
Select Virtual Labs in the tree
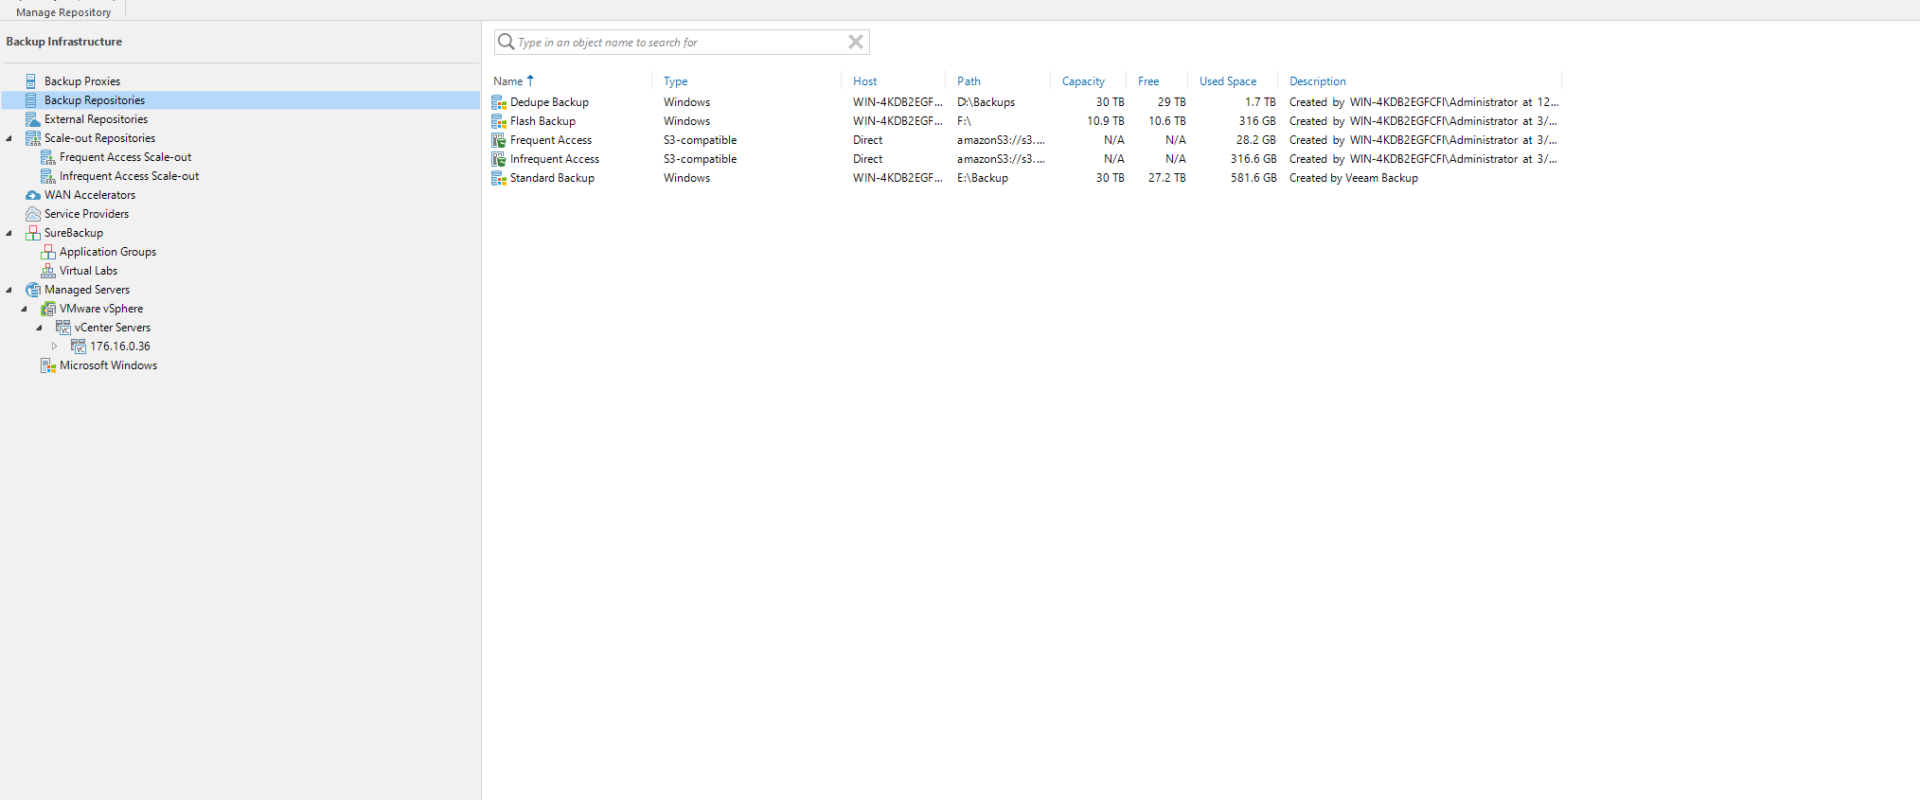(x=88, y=271)
